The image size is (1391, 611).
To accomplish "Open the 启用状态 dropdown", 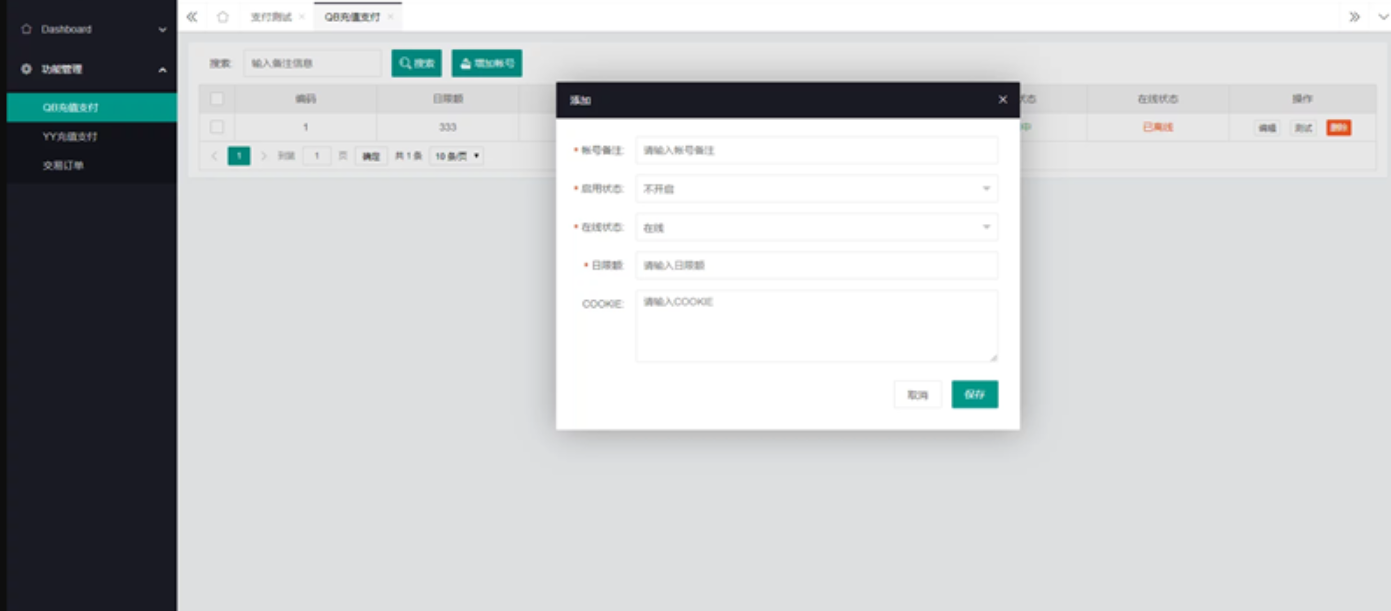I will point(816,189).
